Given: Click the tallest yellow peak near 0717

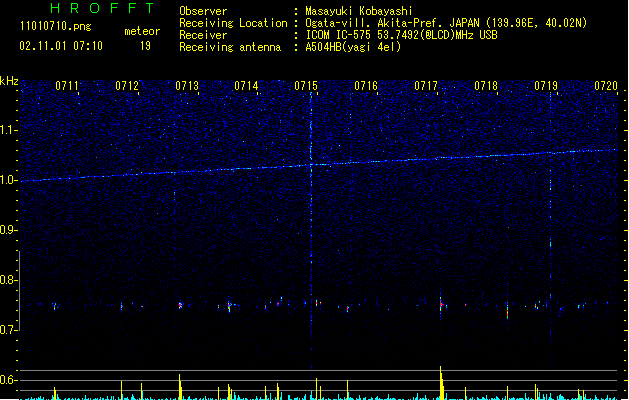Looking at the screenshot, I should pos(441,382).
